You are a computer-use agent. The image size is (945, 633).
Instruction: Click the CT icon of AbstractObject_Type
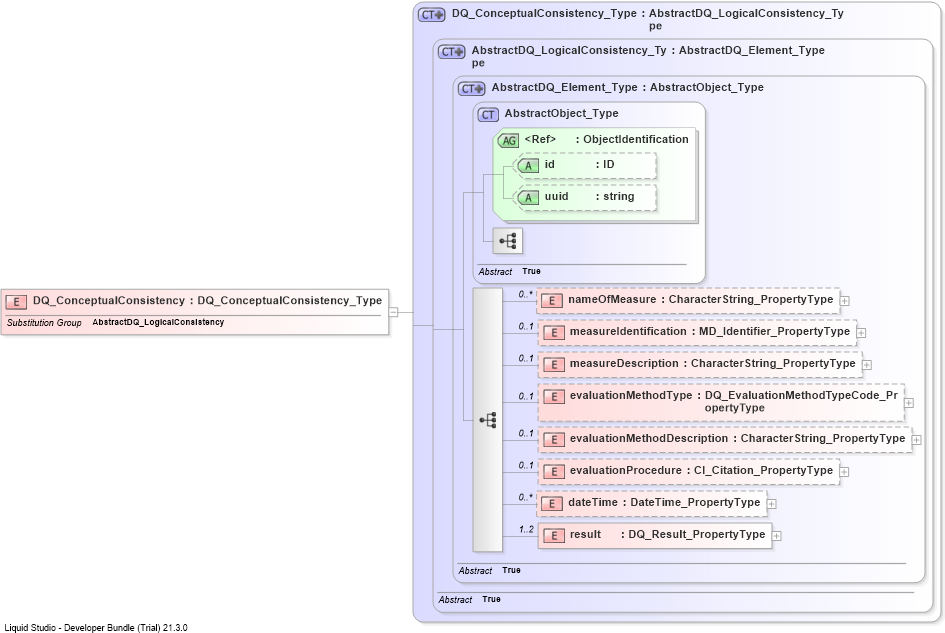tap(488, 115)
